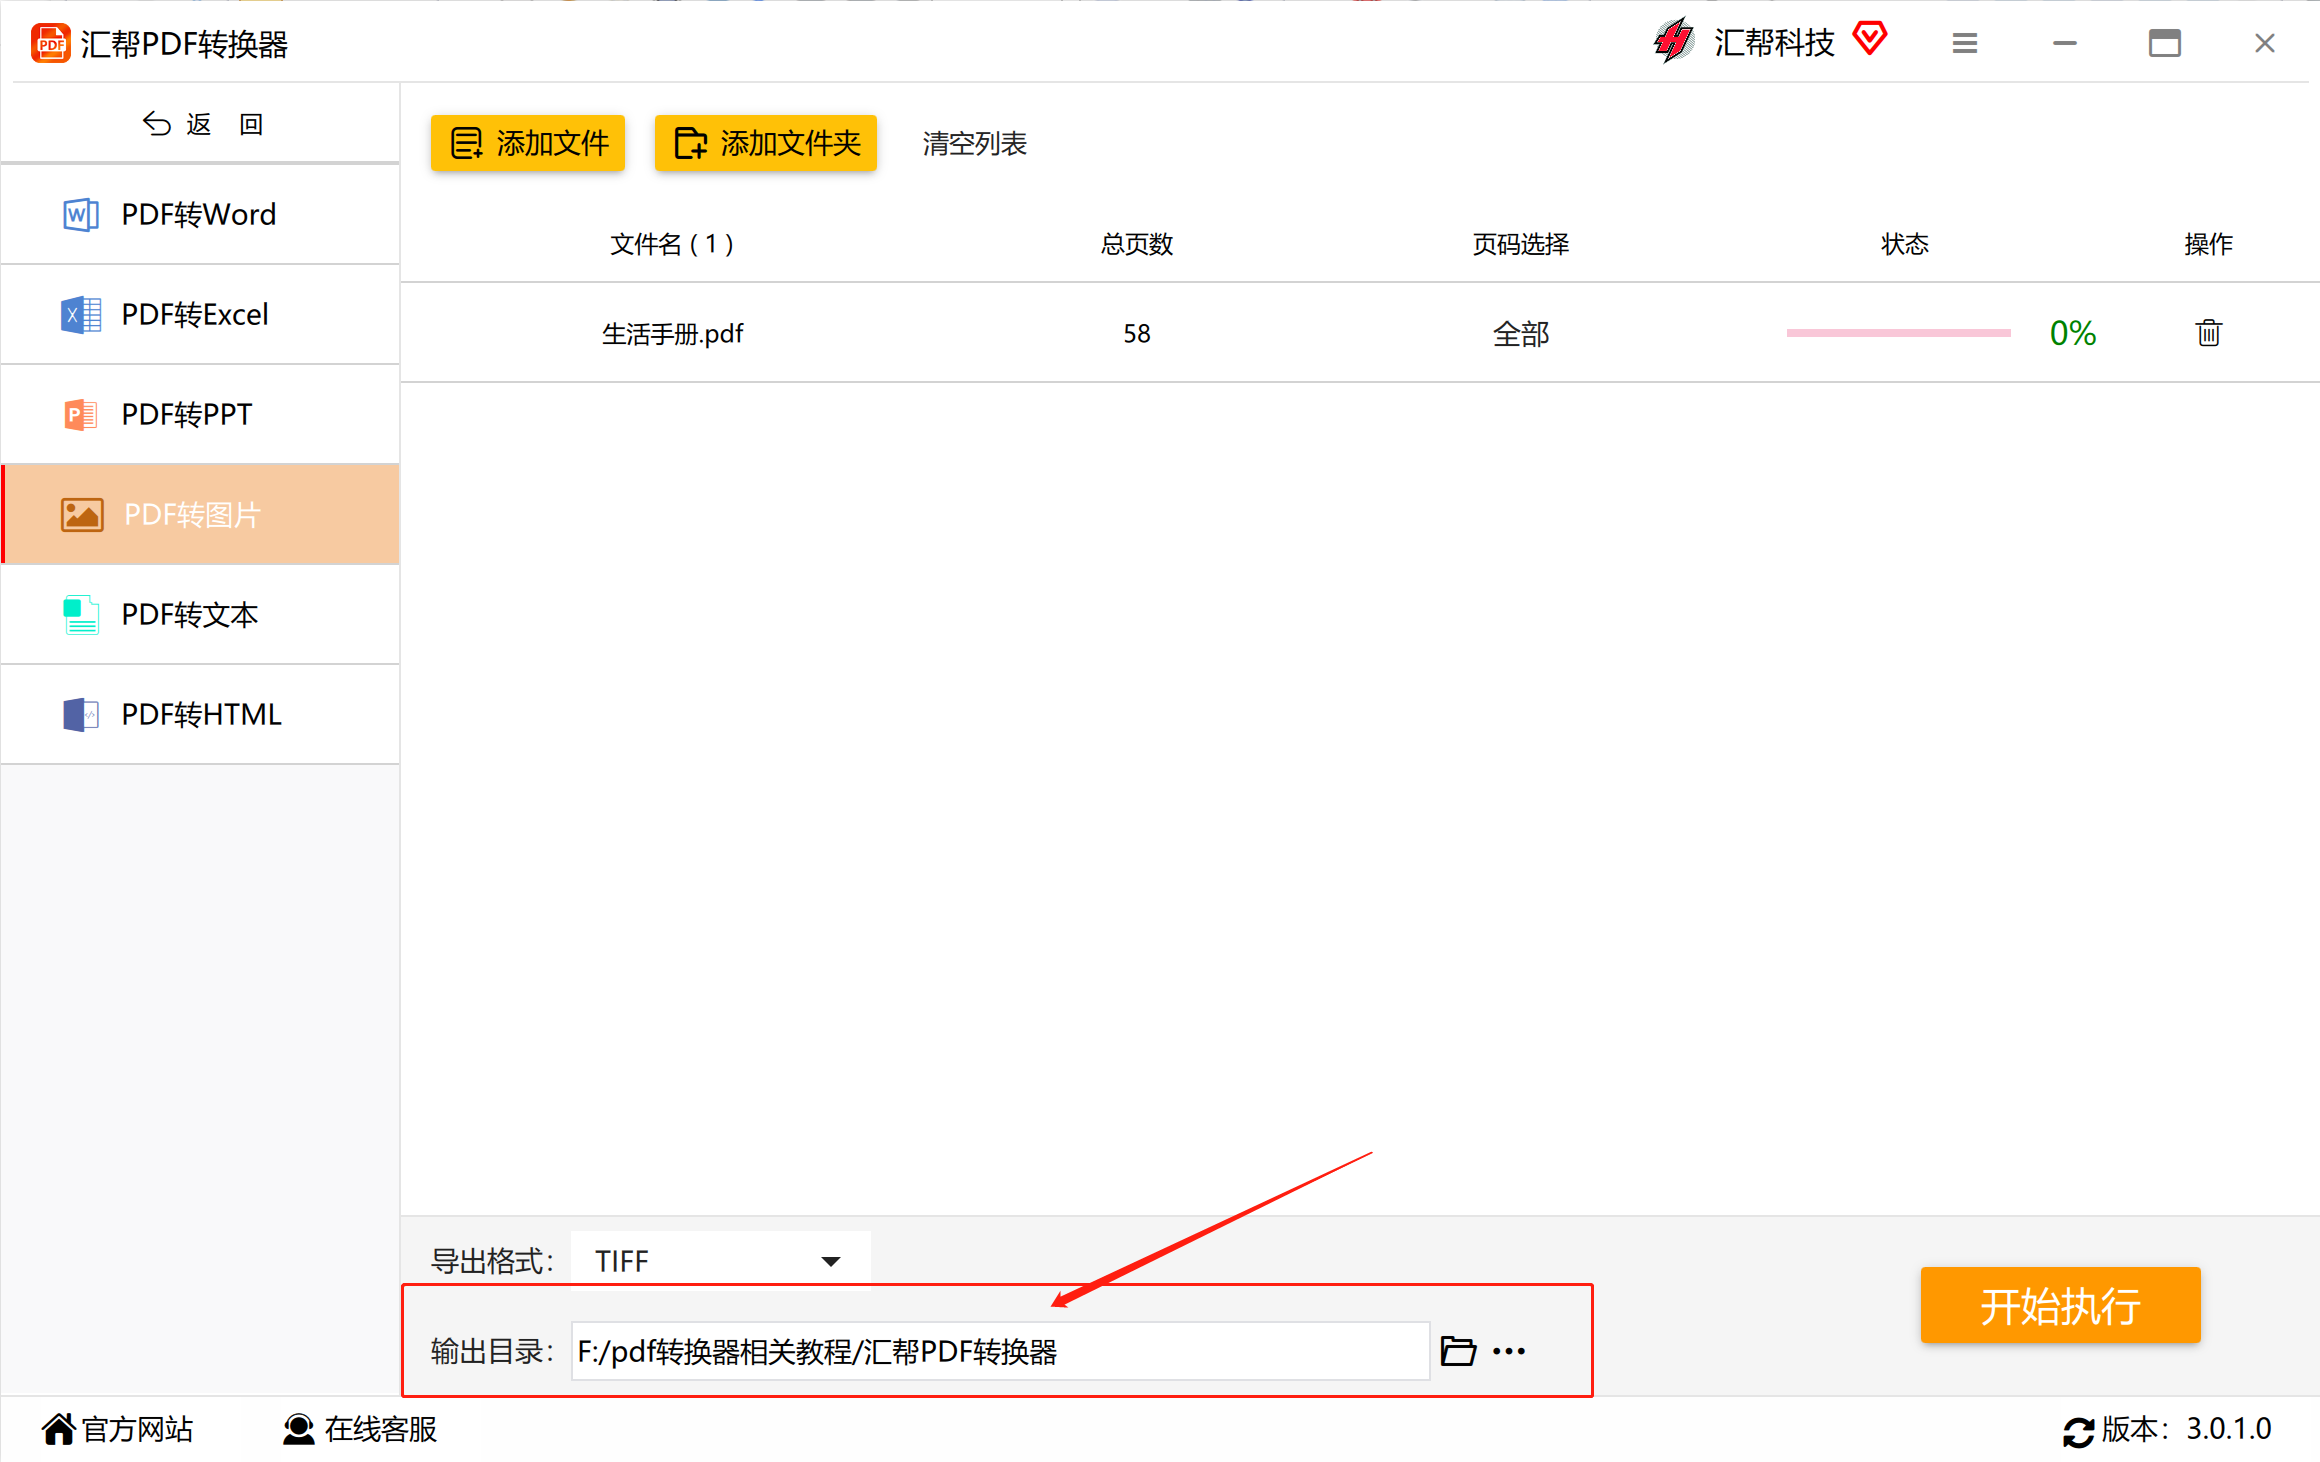
Task: Click the 添加文件夹 button
Action: pyautogui.click(x=766, y=143)
